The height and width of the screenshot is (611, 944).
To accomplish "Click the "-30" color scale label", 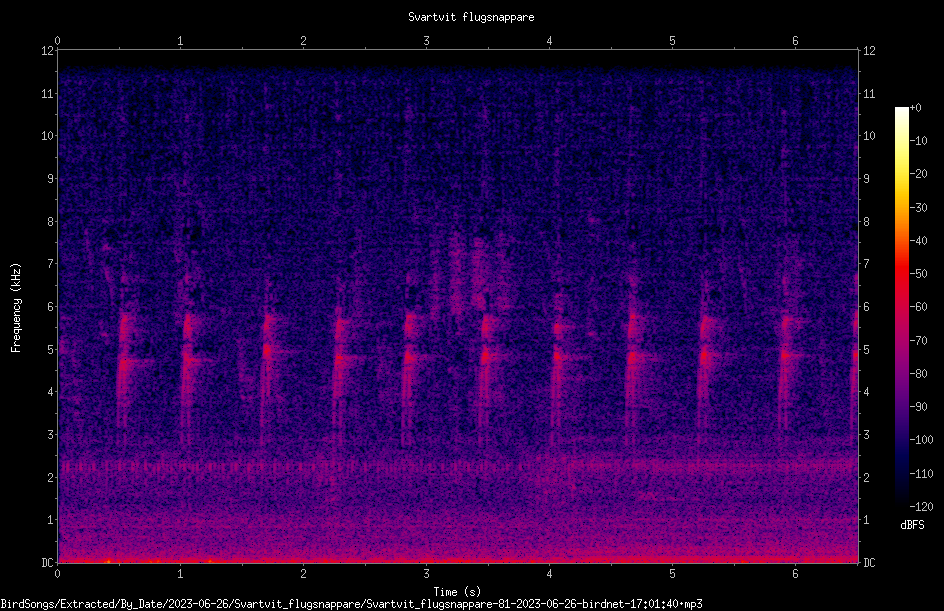I will point(918,208).
